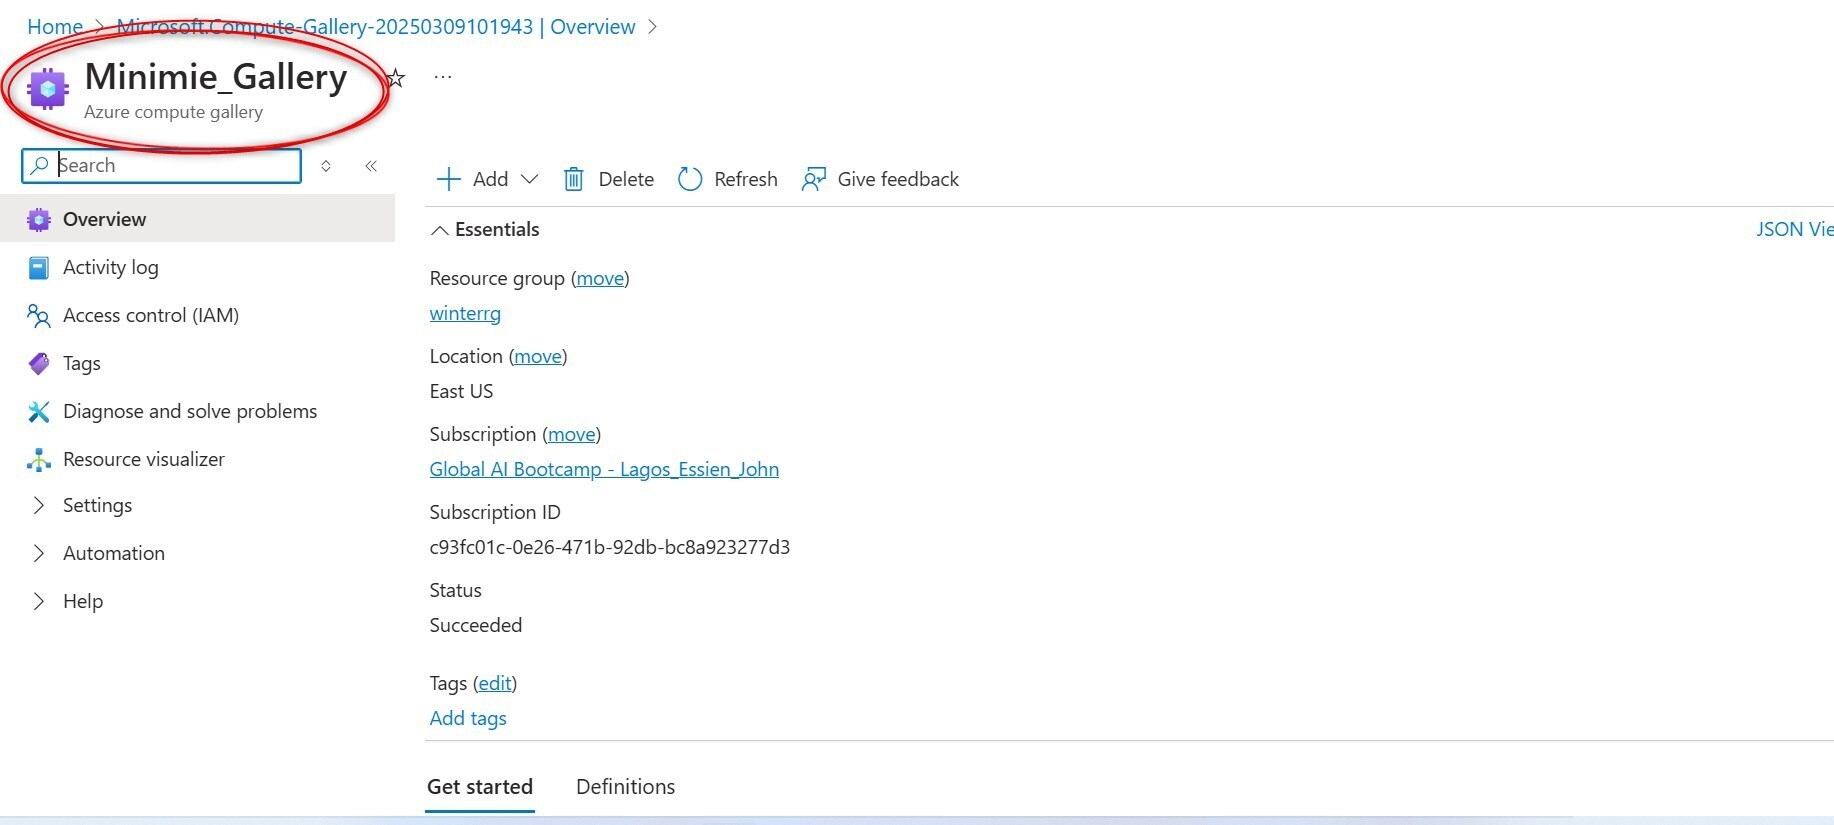Screen dimensions: 1834x825
Task: Favorite the gallery with the star icon
Action: [396, 78]
